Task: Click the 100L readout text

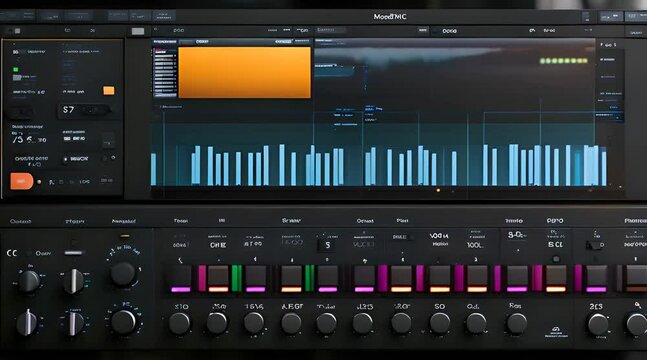Action: tap(475, 245)
